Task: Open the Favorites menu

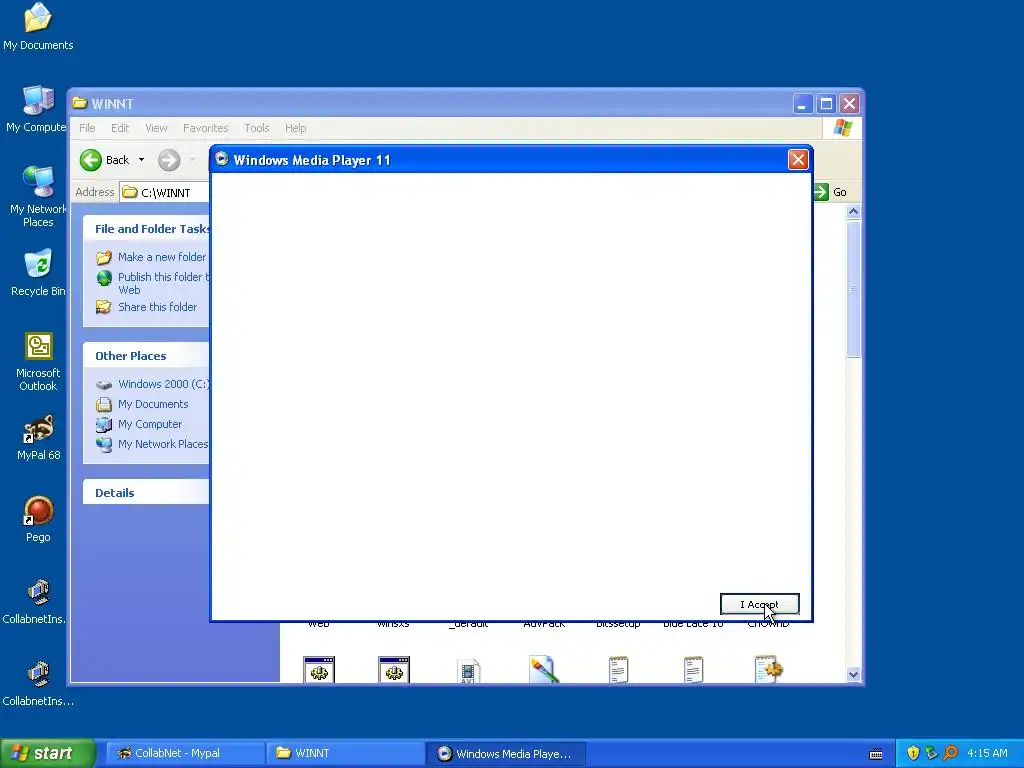Action: point(206,128)
